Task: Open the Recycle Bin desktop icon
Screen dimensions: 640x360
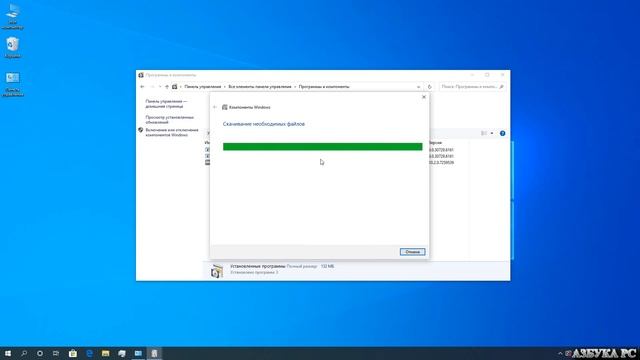Action: point(13,47)
